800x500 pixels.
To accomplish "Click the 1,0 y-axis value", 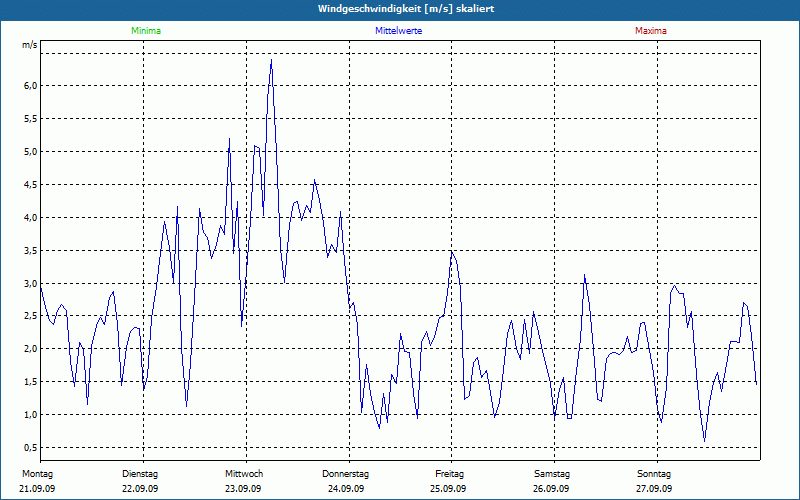I will pos(31,415).
